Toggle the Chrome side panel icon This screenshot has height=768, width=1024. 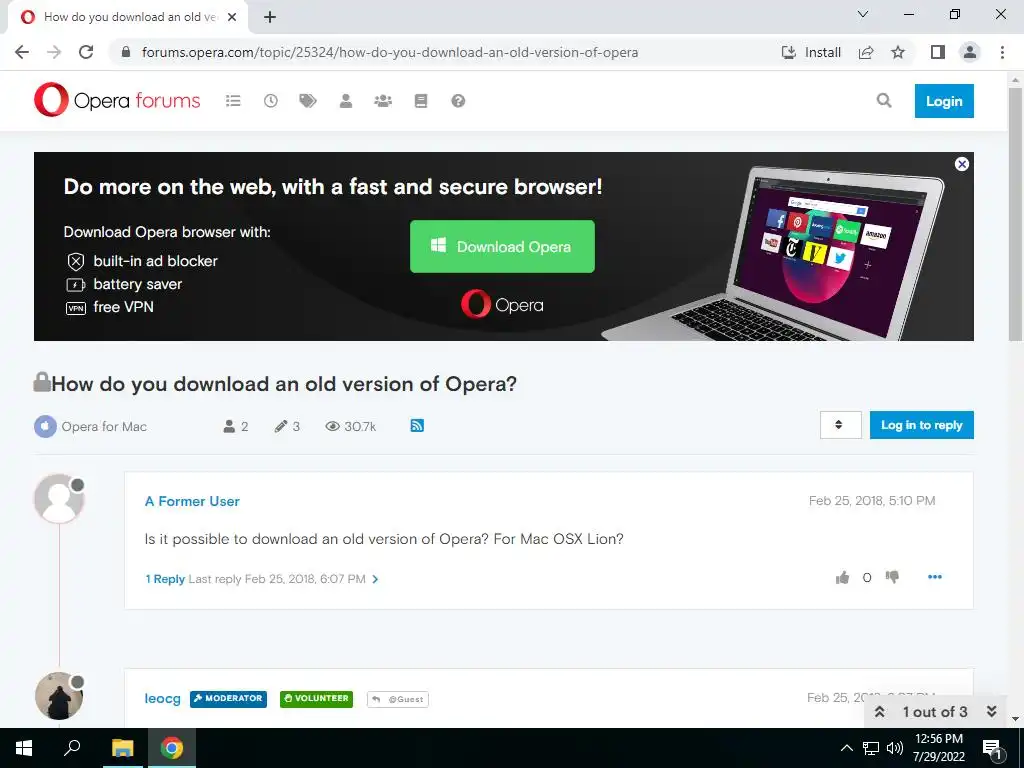click(938, 52)
